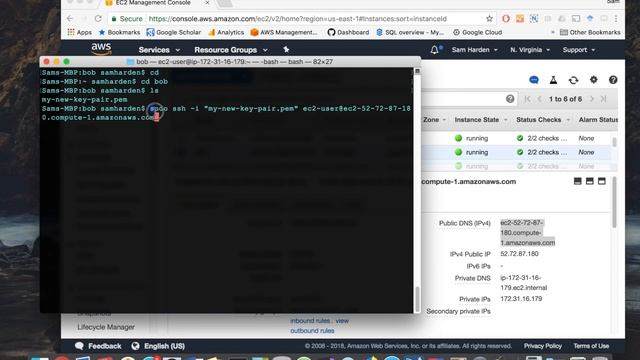This screenshot has width=640, height=360.
Task: Click the Privacy Policy link
Action: point(542,346)
